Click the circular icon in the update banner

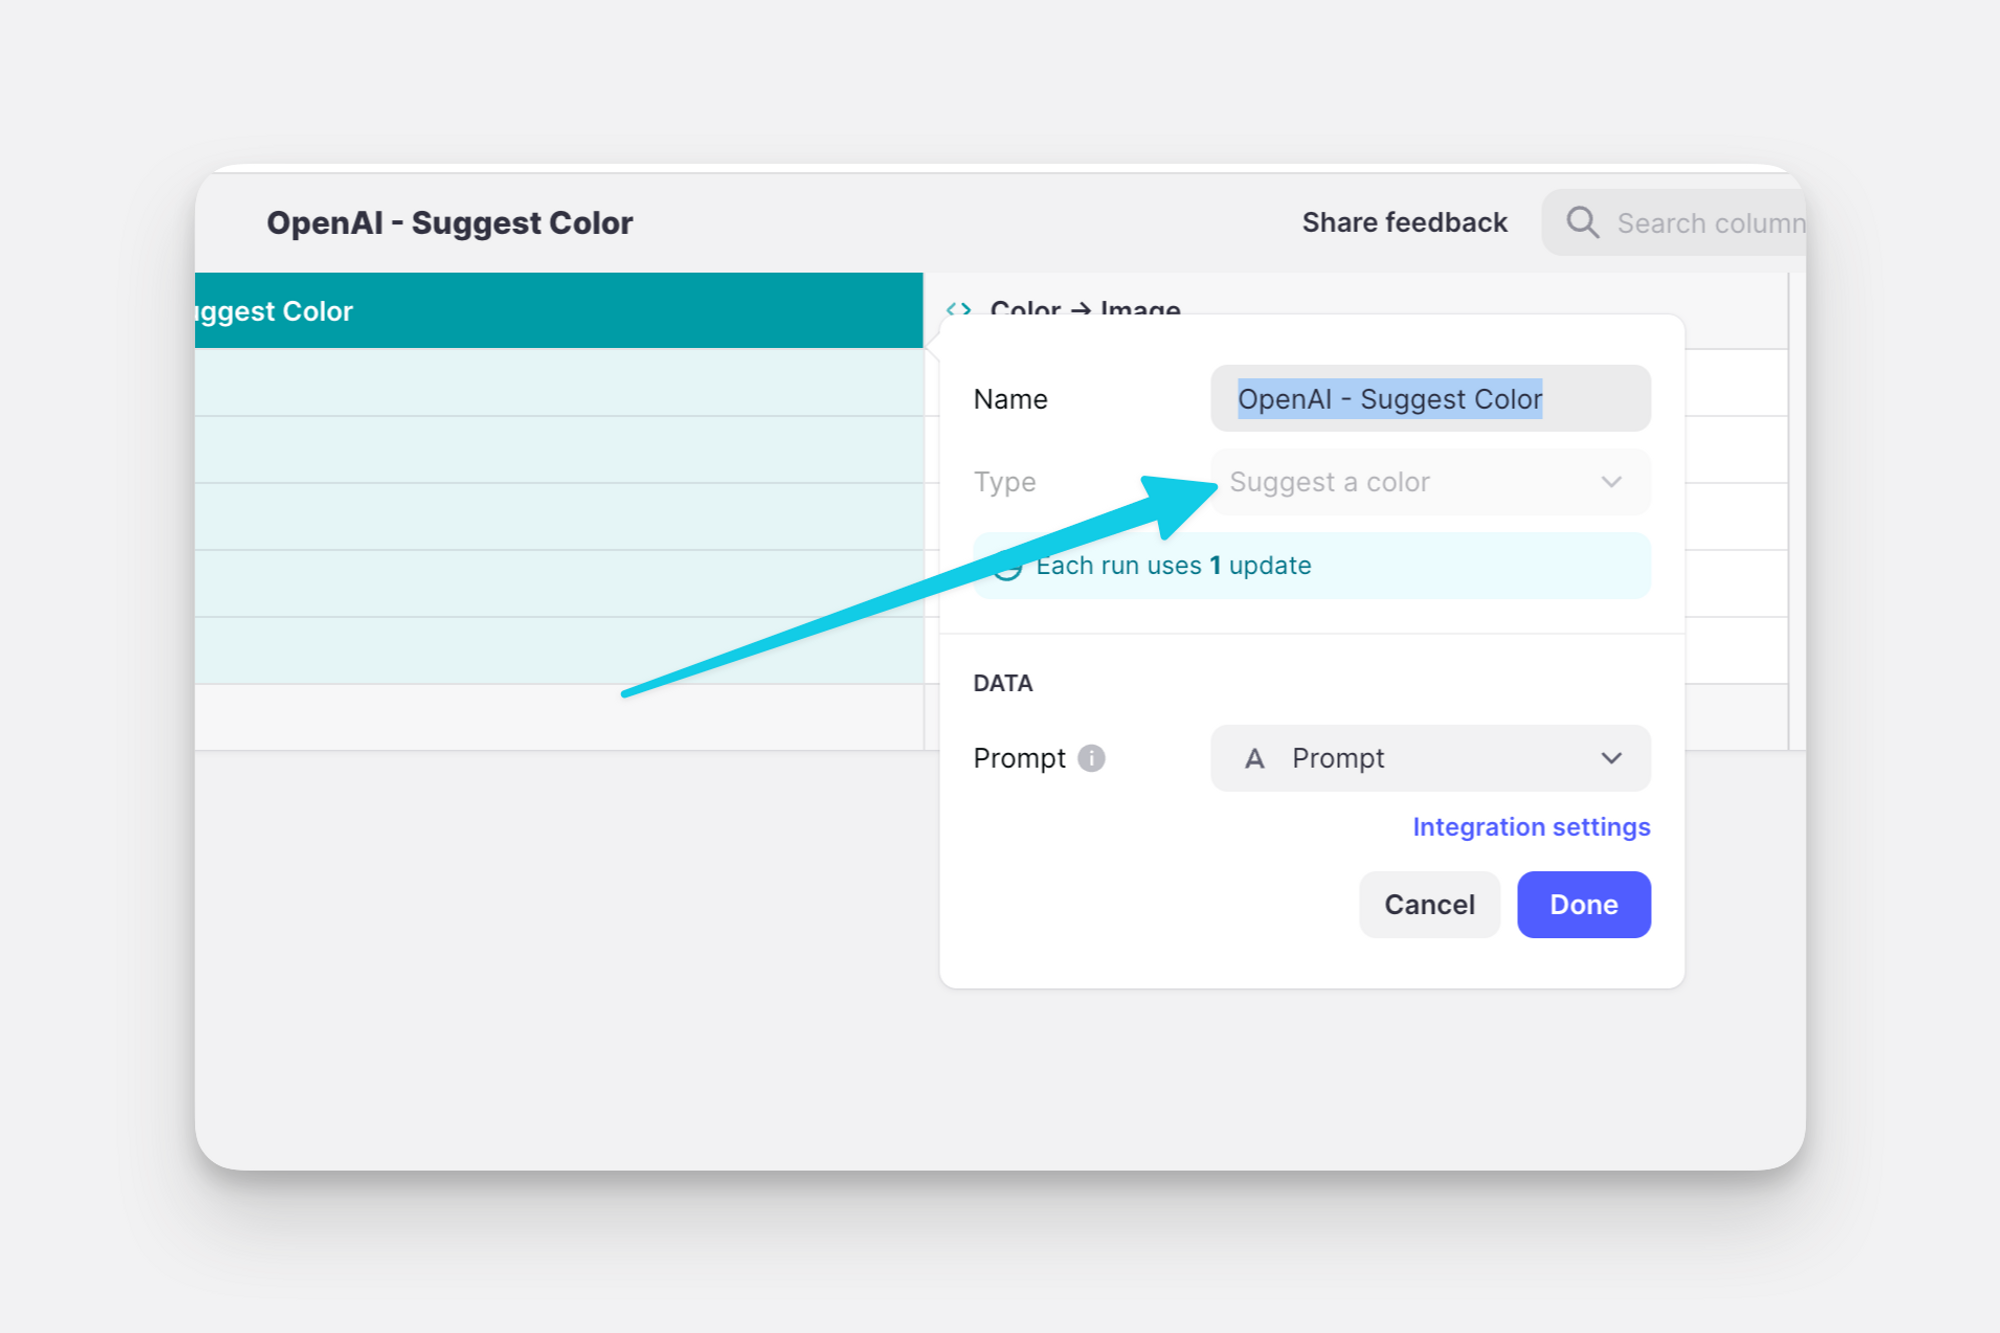(x=1008, y=567)
